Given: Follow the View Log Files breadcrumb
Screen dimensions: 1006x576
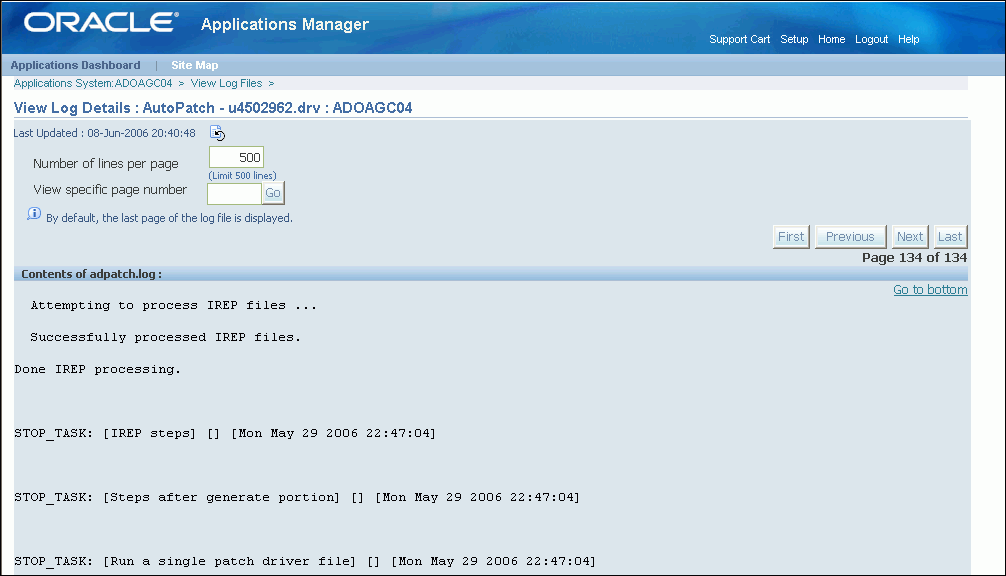Looking at the screenshot, I should pyautogui.click(x=226, y=83).
